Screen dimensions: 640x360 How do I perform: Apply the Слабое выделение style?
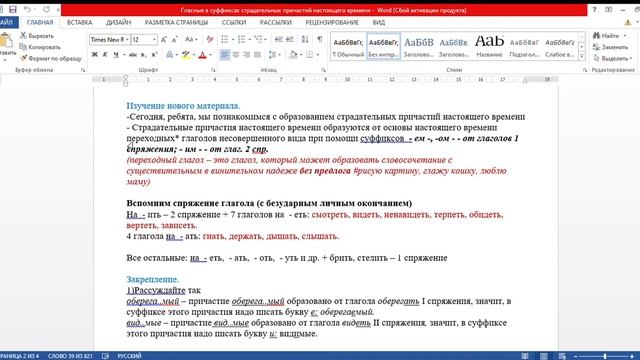[560, 47]
